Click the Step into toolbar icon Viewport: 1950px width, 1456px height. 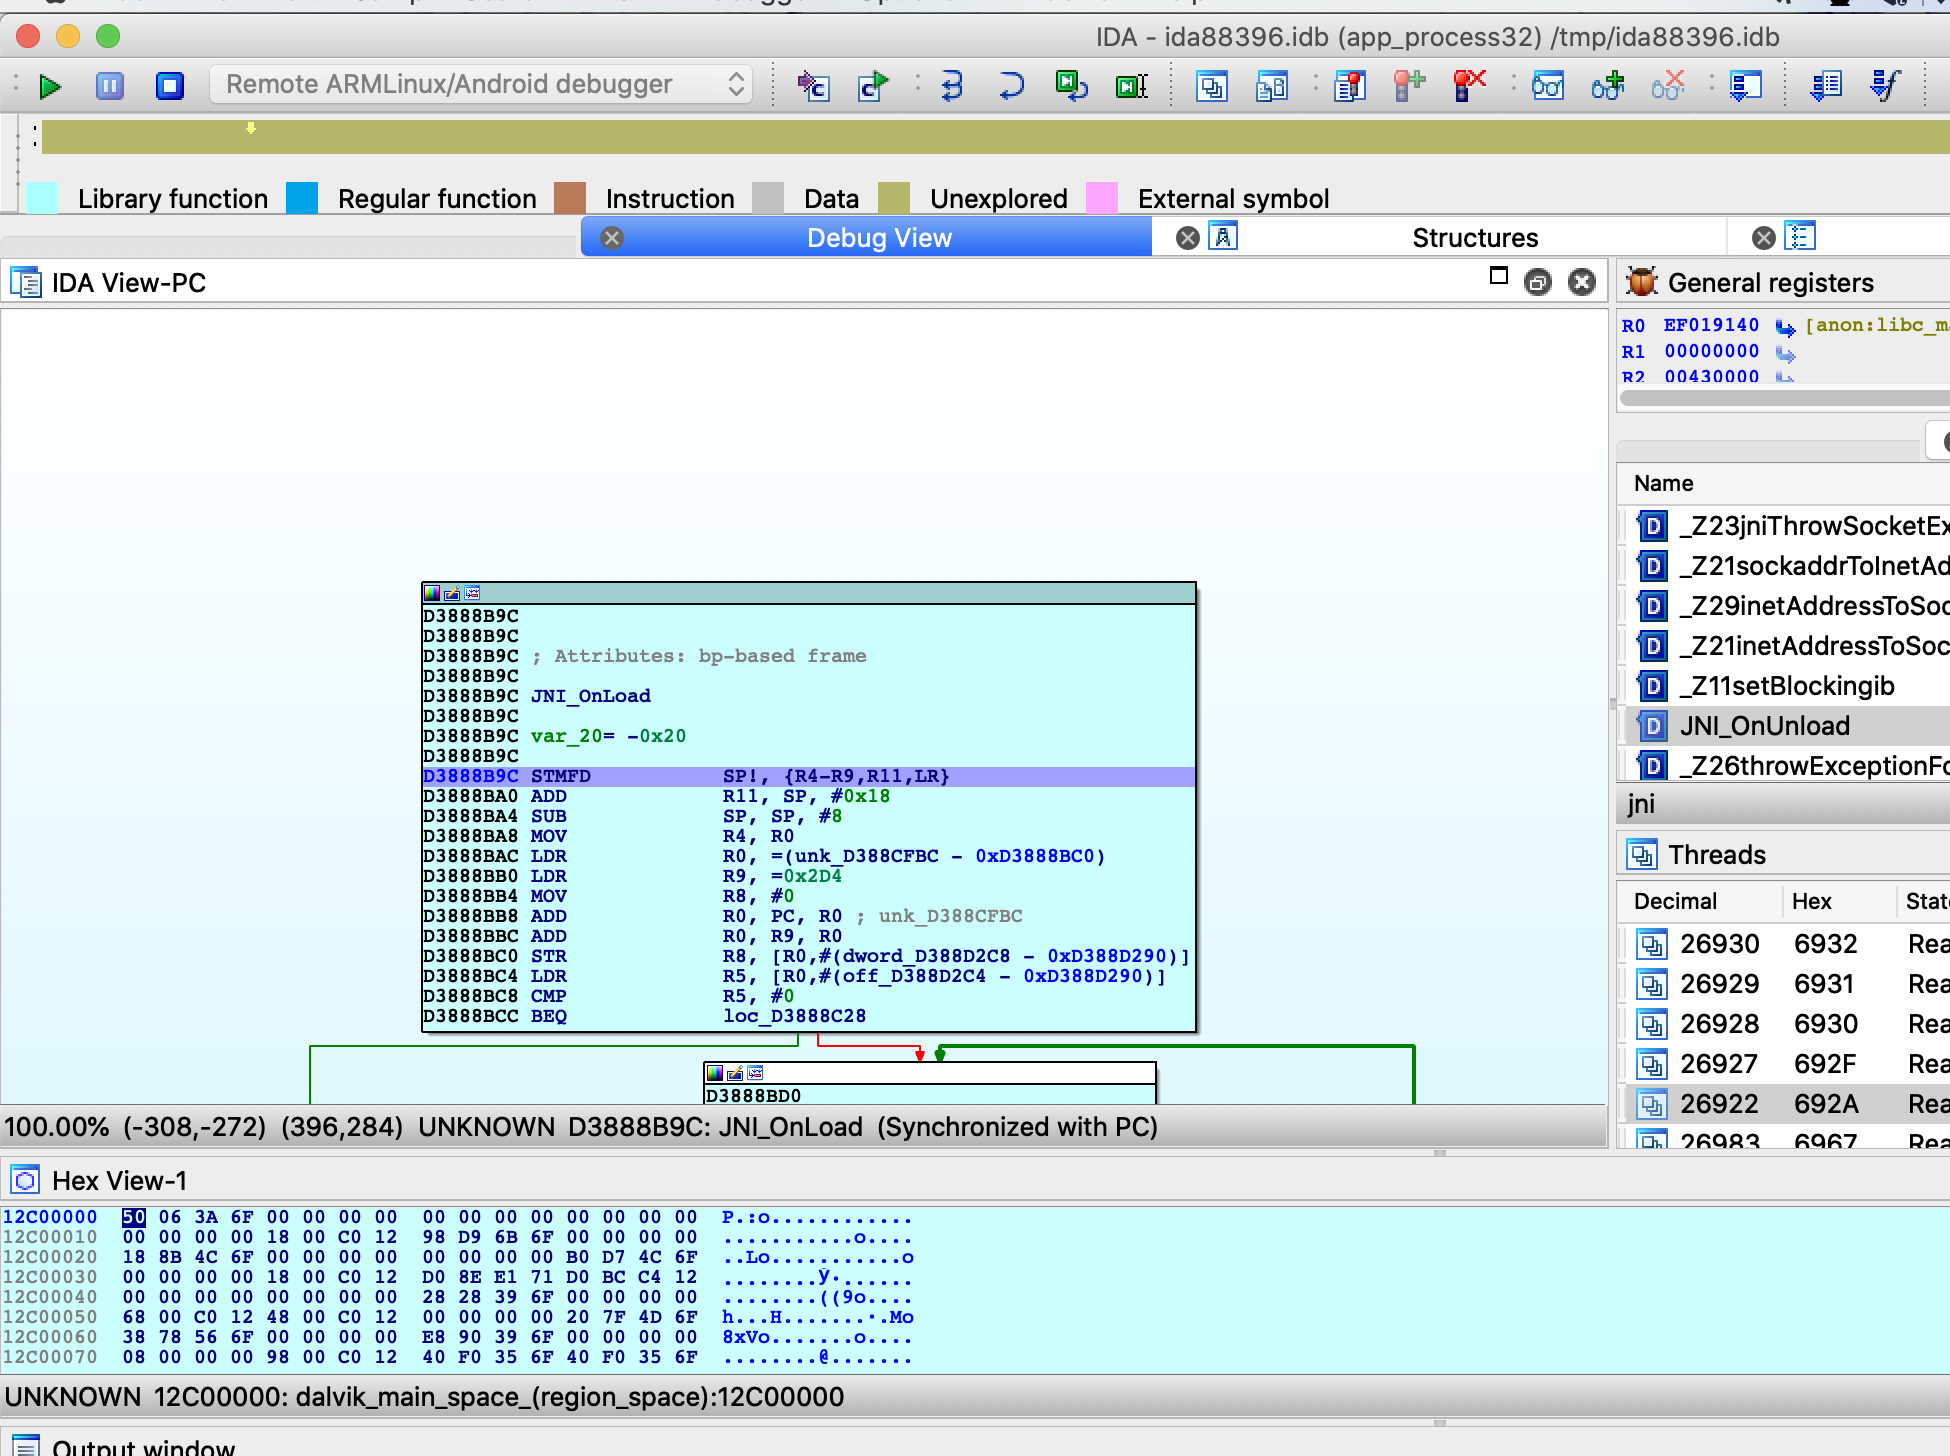click(x=952, y=86)
